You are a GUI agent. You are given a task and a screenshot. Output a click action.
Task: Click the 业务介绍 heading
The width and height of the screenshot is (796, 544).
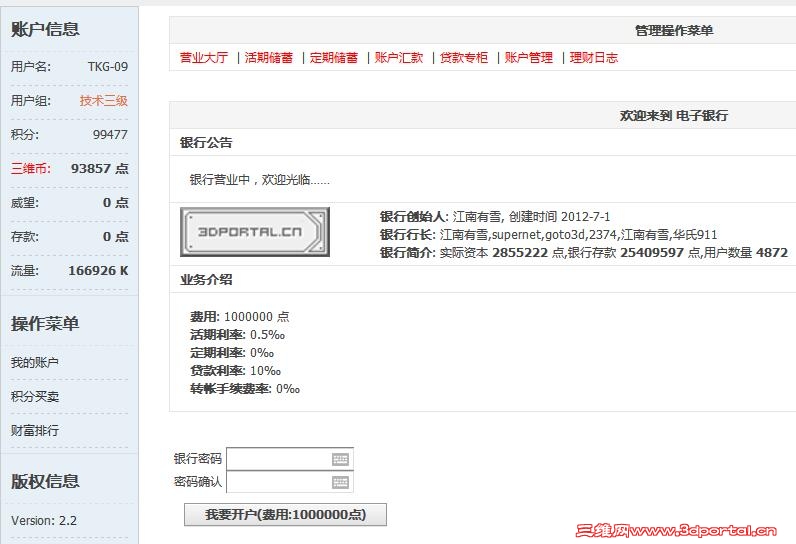pos(206,280)
